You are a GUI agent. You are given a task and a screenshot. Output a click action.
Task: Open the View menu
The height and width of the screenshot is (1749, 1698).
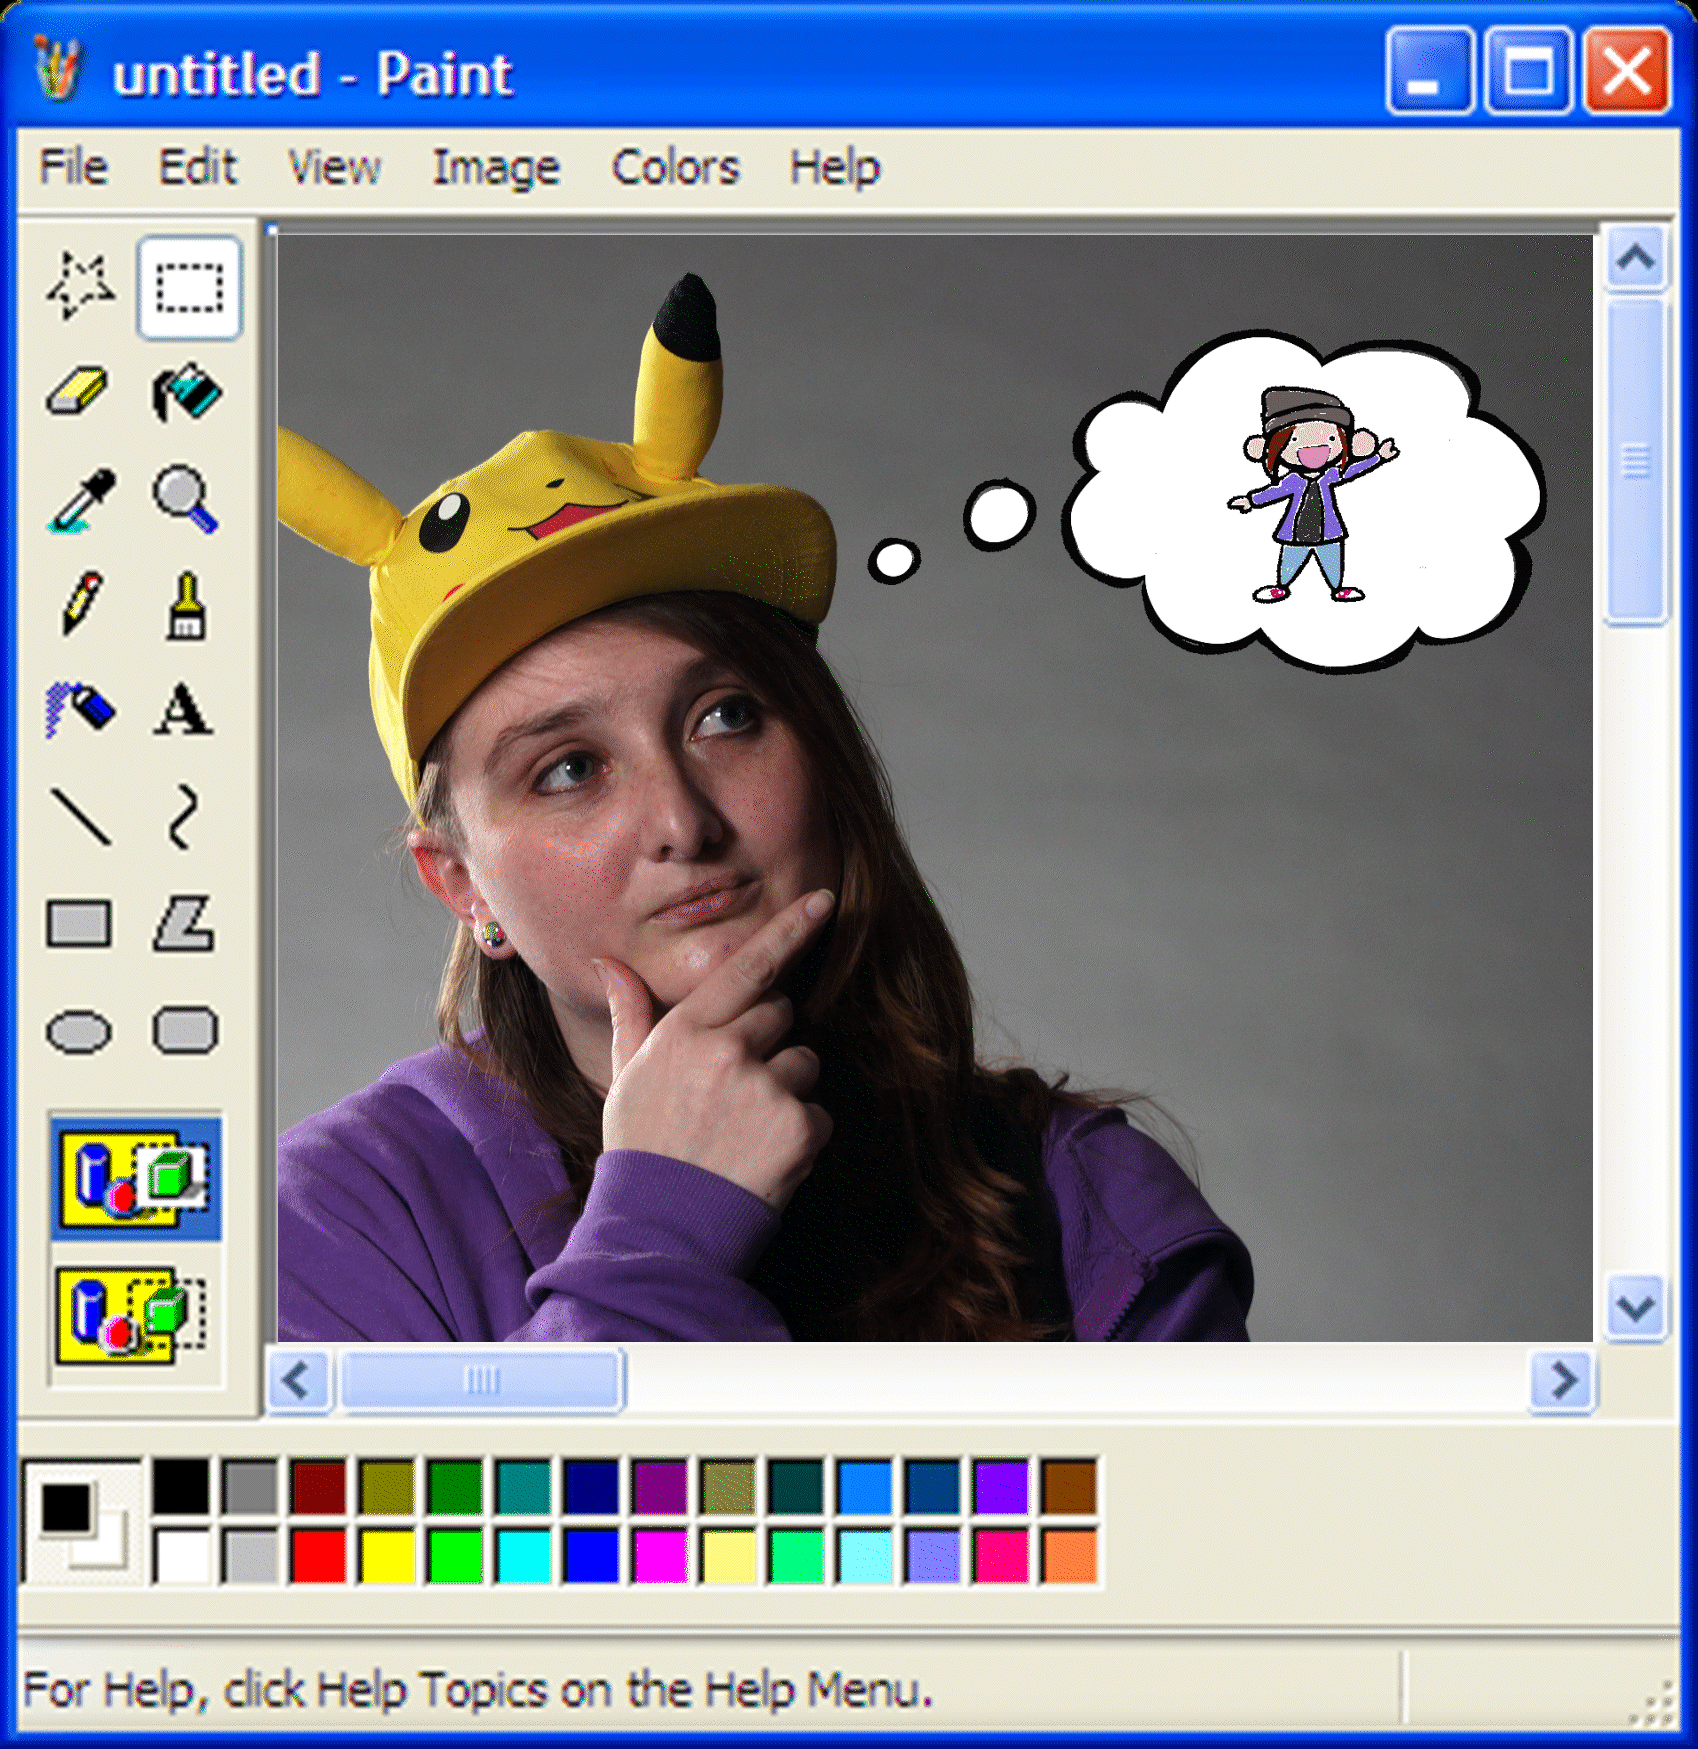point(334,167)
